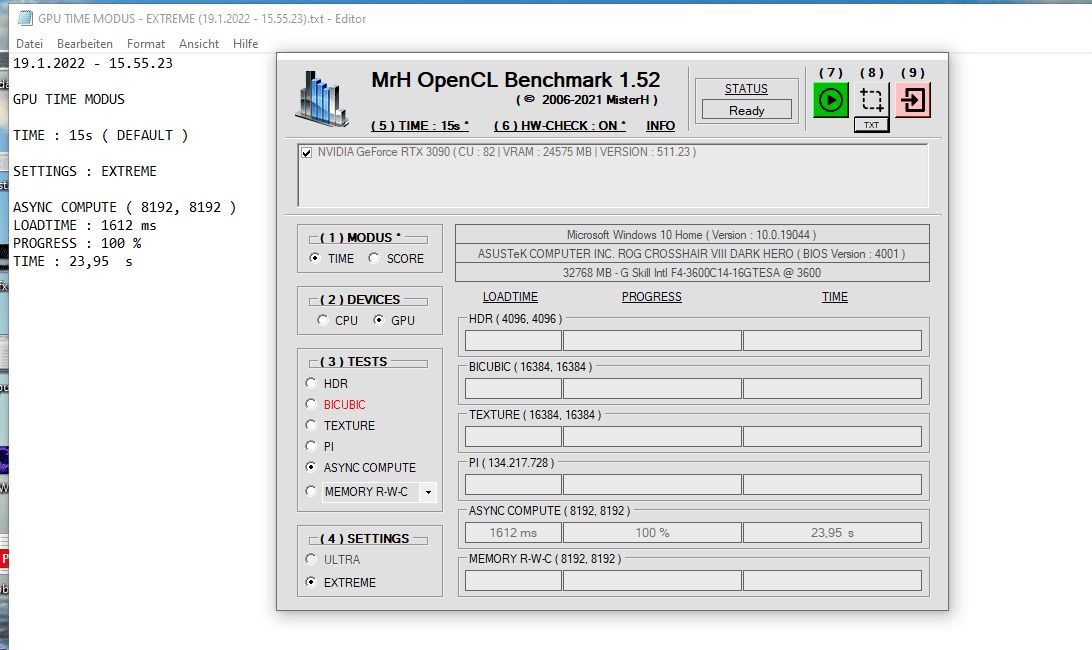Click the screenshot TXT capture icon
Viewport: 1092px width, 650px height.
[871, 100]
